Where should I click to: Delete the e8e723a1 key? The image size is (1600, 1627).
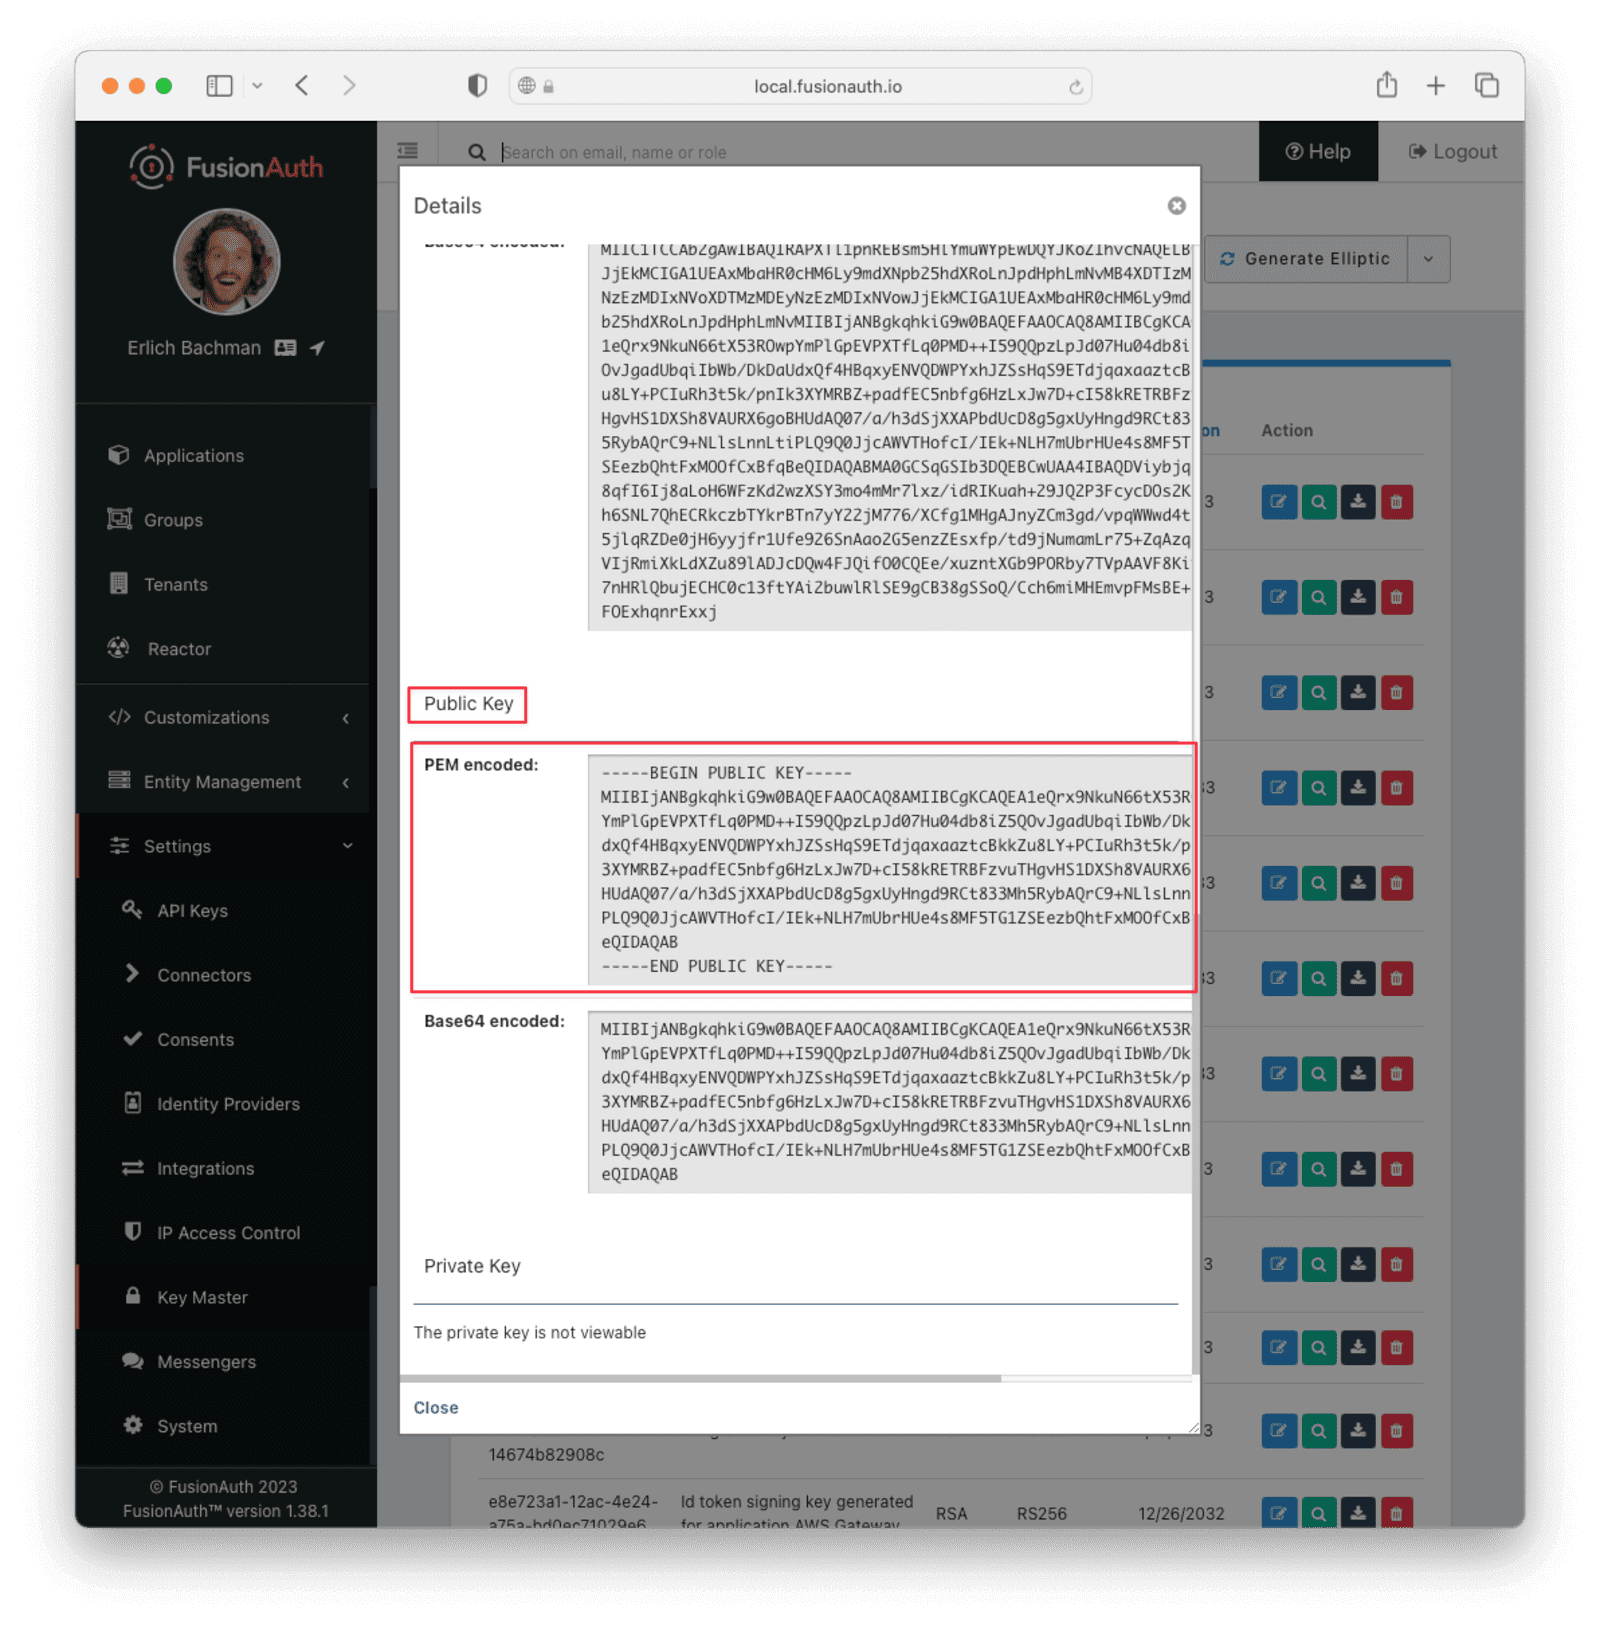coord(1397,1513)
